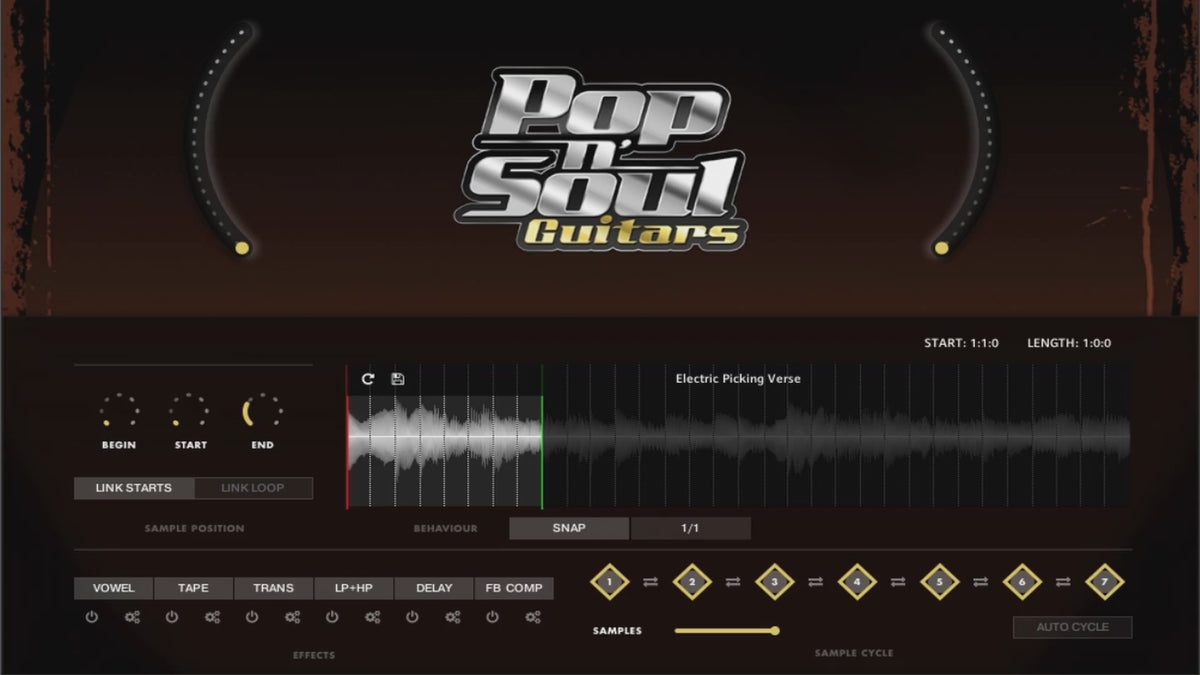Click the SAMPLES slider handle
Screen dimensions: 1200x675
774,630
